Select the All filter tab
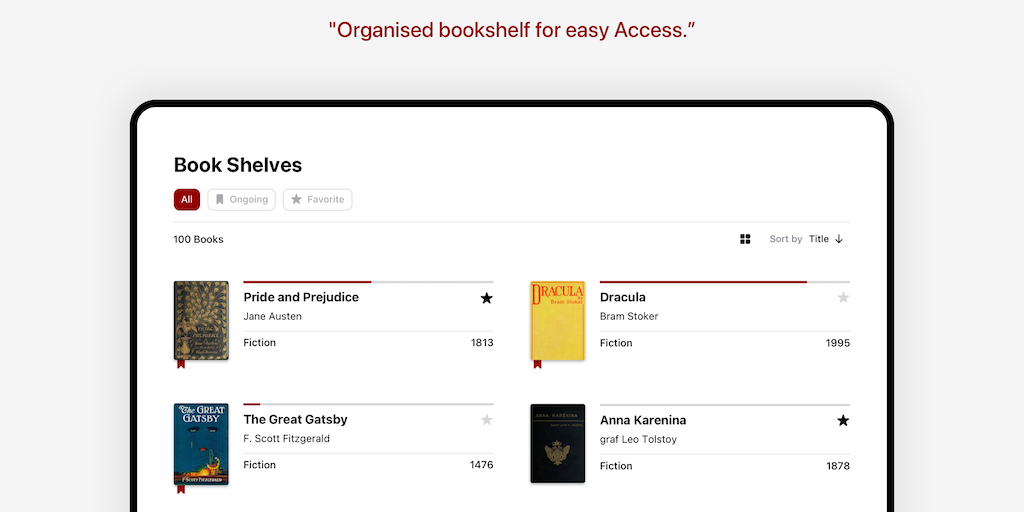Image resolution: width=1024 pixels, height=512 pixels. 187,200
